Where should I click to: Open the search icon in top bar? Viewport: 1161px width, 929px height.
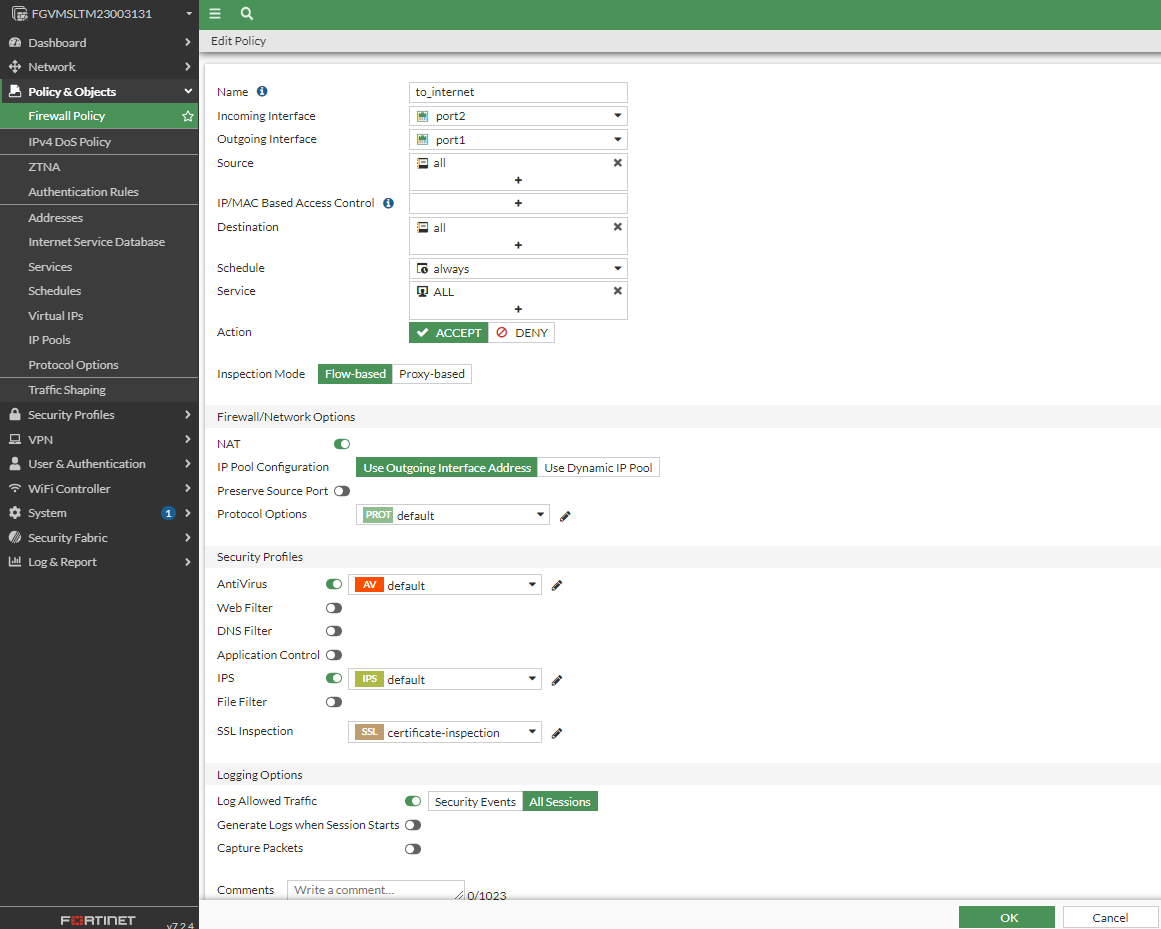point(247,14)
